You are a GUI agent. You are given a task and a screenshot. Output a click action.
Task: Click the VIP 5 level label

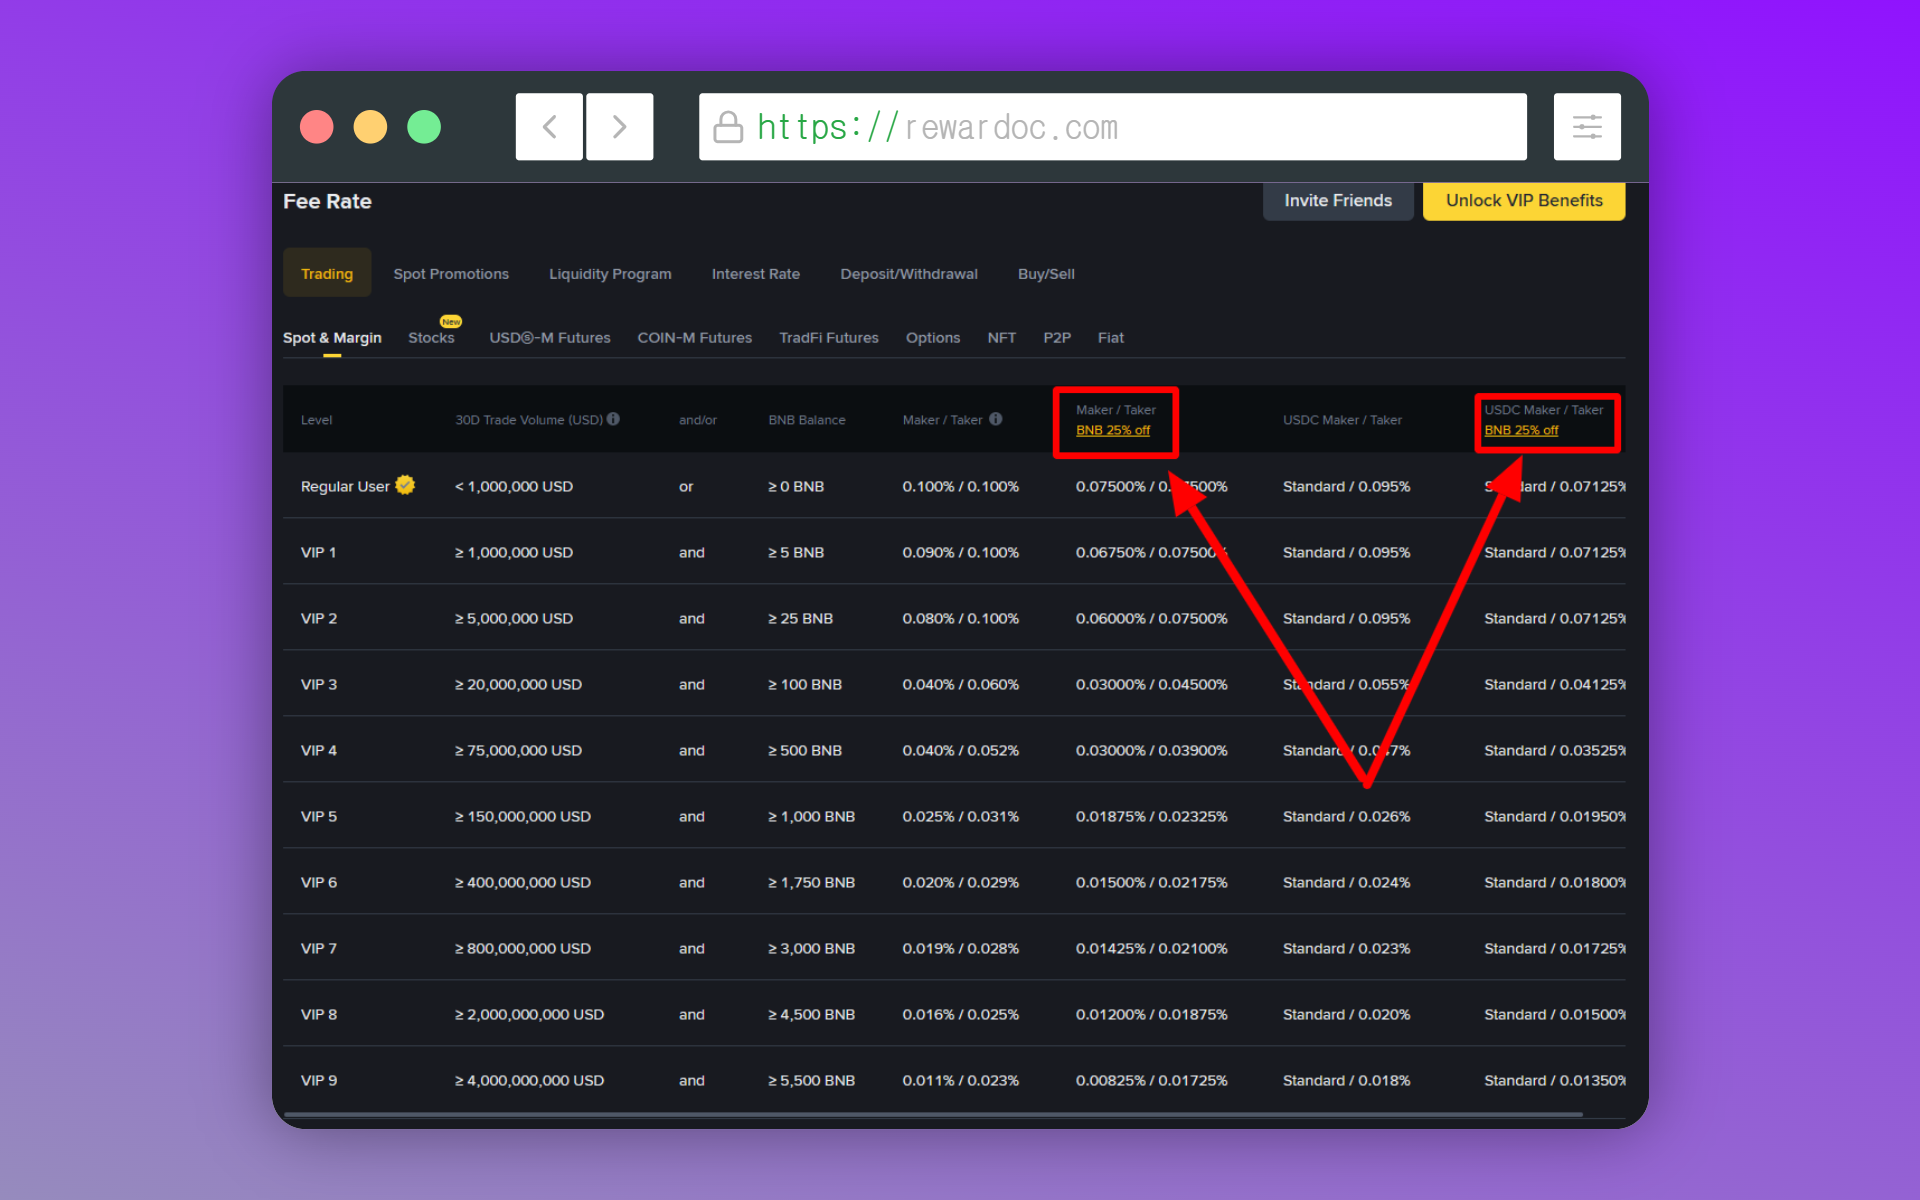pyautogui.click(x=319, y=816)
